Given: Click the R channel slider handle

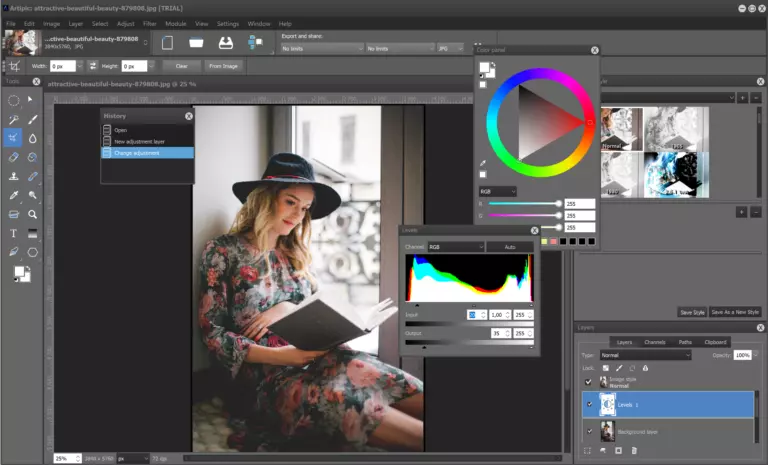Looking at the screenshot, I should (x=558, y=203).
